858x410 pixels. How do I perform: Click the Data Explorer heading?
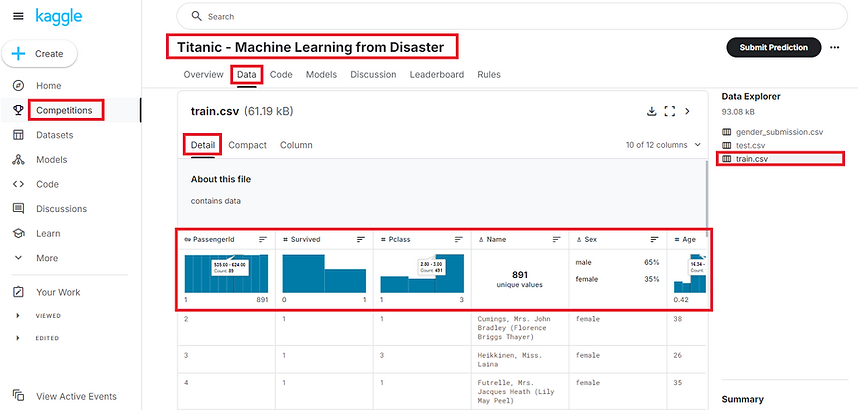tap(751, 96)
